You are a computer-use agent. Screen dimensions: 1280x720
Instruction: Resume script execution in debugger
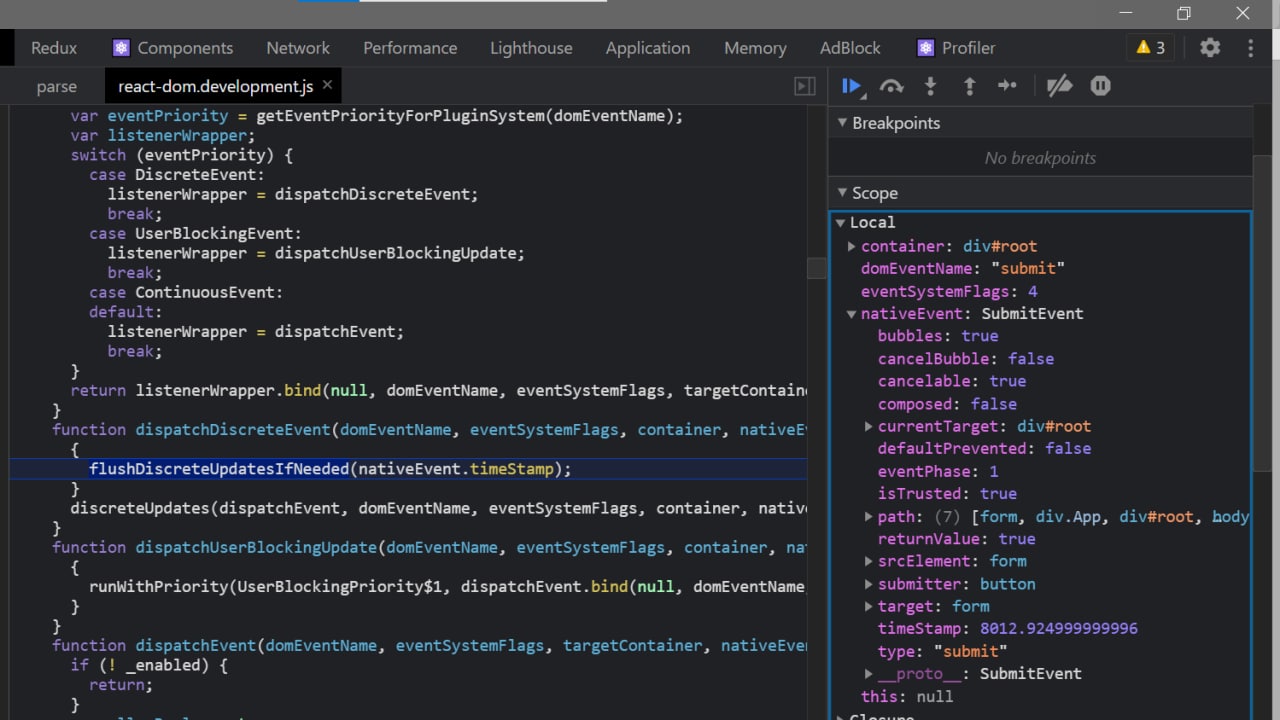pos(852,86)
